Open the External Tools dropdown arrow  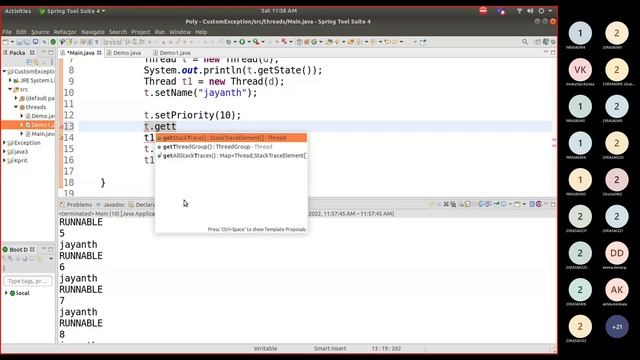263,42
